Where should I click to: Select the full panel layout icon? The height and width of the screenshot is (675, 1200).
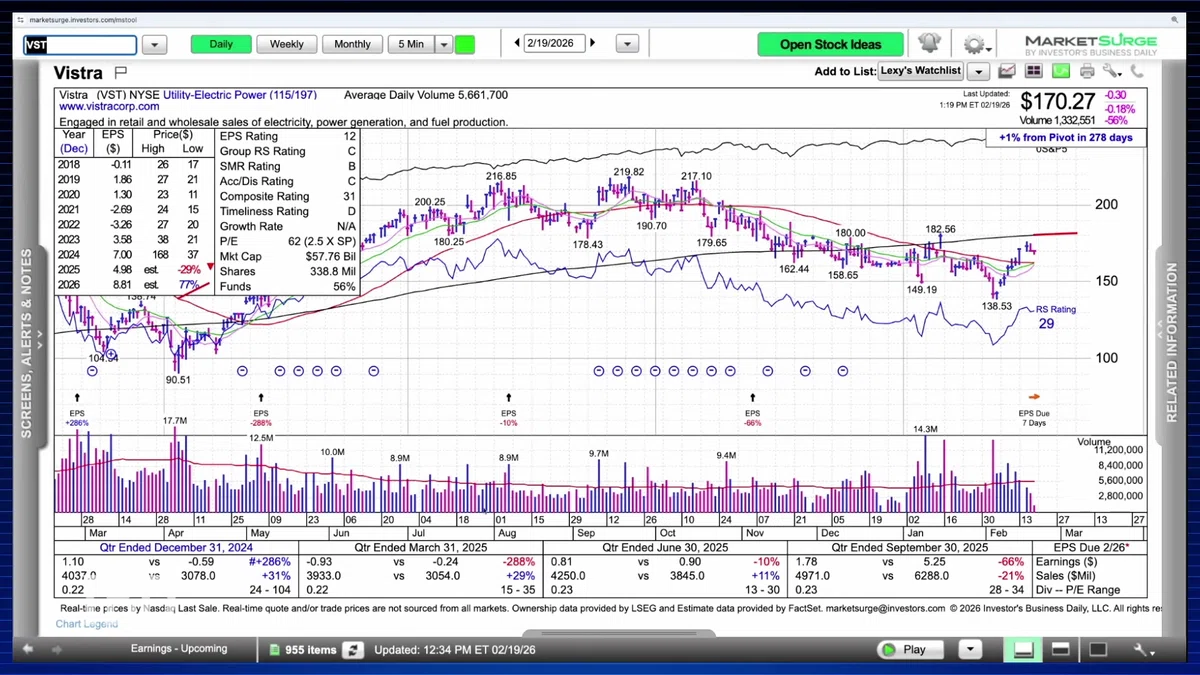coord(1097,650)
